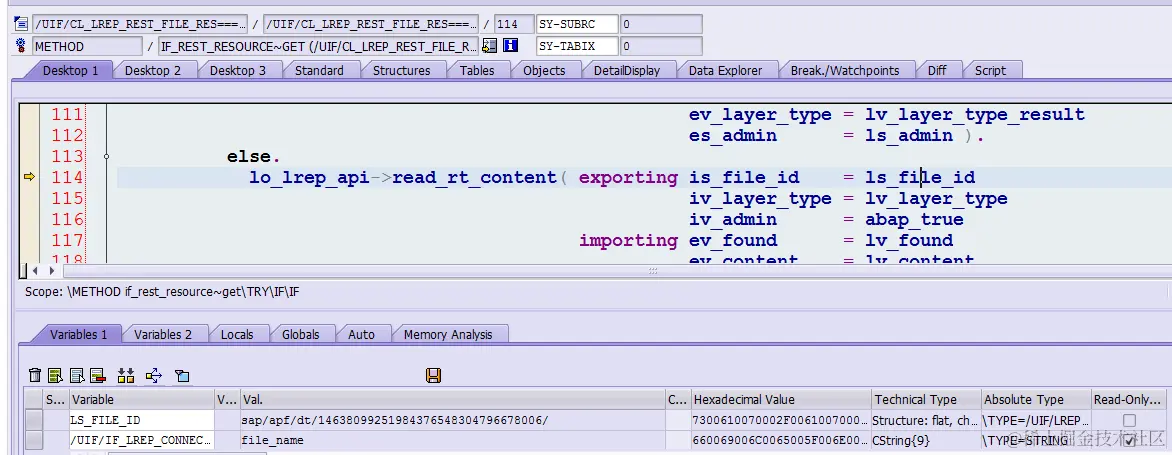Click the sap/apf/dt/ value cell
Image resolution: width=1172 pixels, height=455 pixels.
[452, 421]
